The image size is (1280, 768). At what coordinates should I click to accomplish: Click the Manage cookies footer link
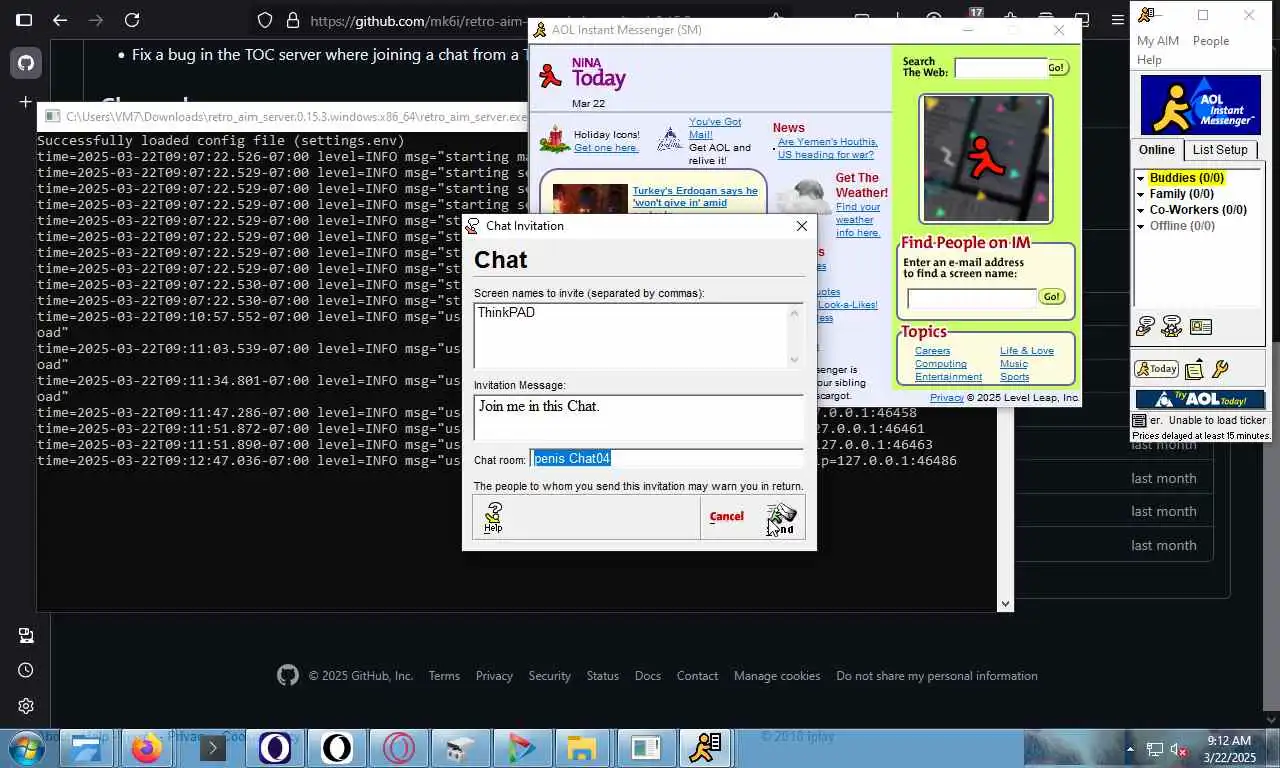point(777,676)
